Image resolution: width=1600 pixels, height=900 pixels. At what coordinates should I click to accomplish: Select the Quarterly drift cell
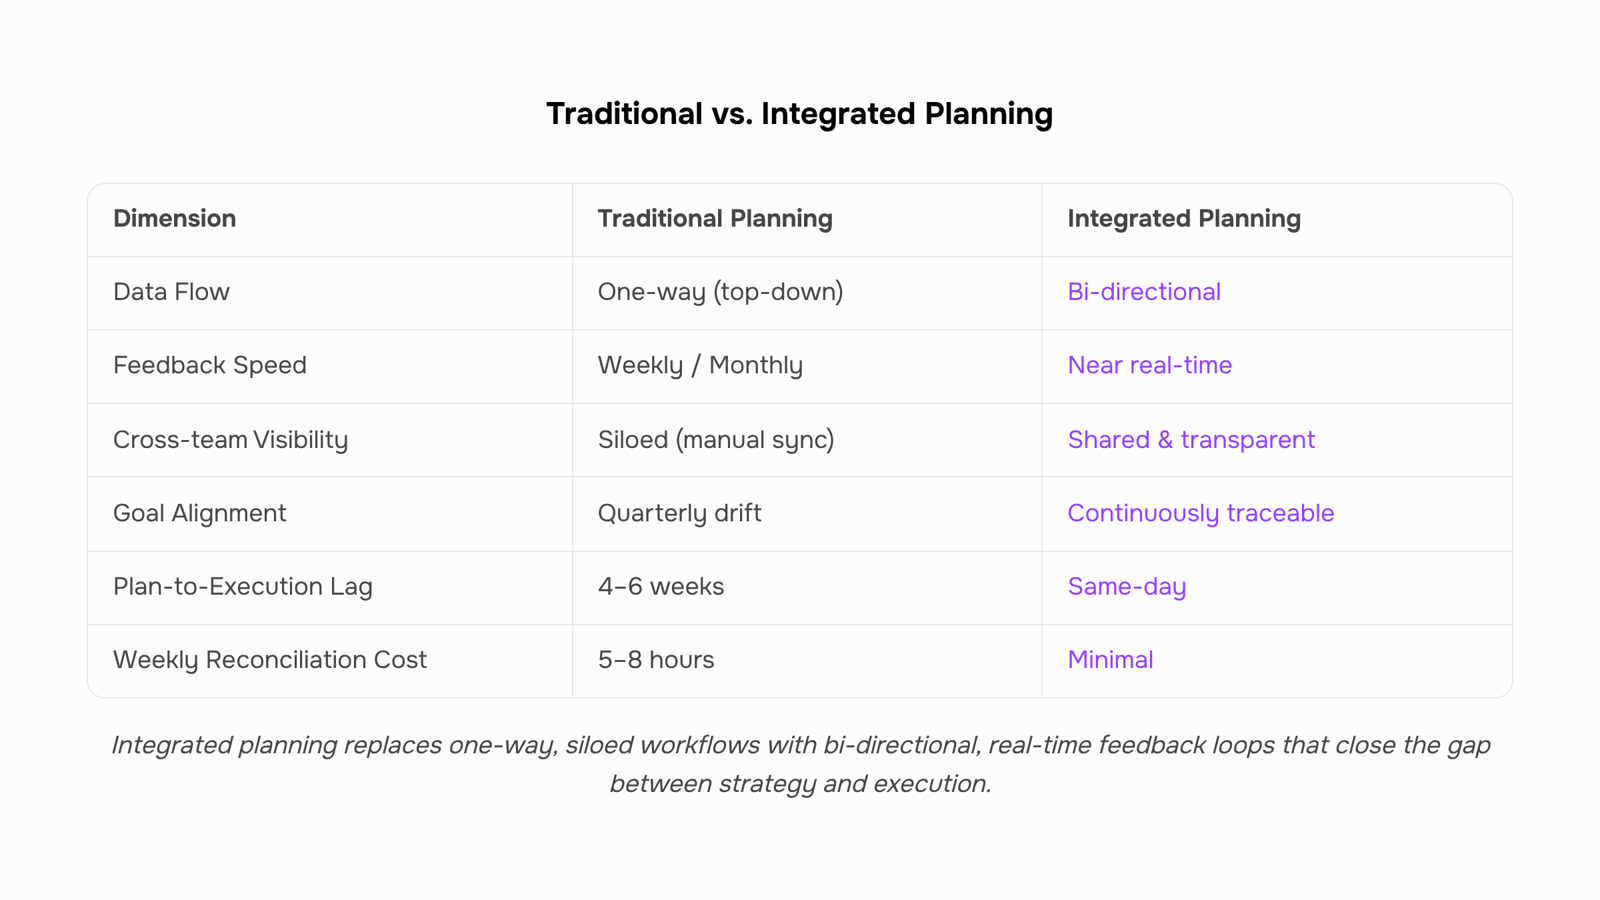[679, 514]
